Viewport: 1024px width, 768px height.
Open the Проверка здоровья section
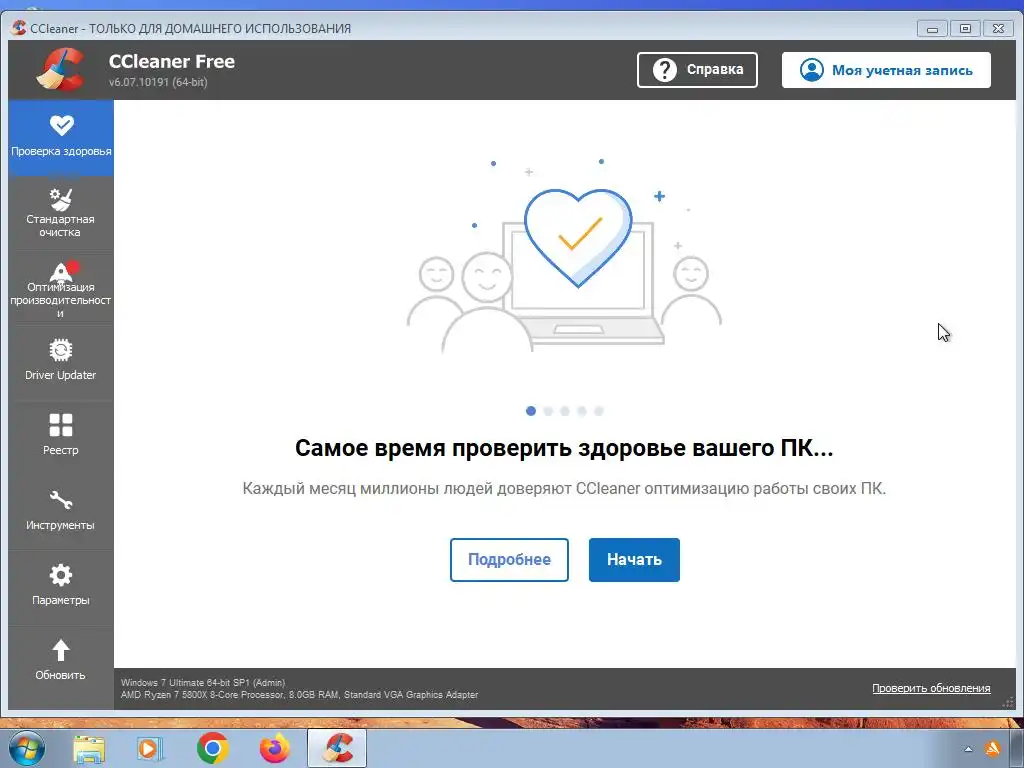pos(61,138)
